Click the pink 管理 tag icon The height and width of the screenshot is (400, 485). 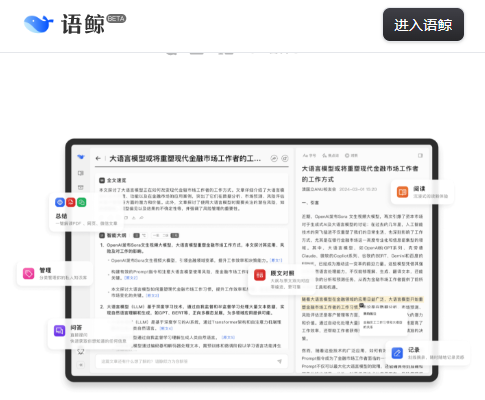pos(28,273)
